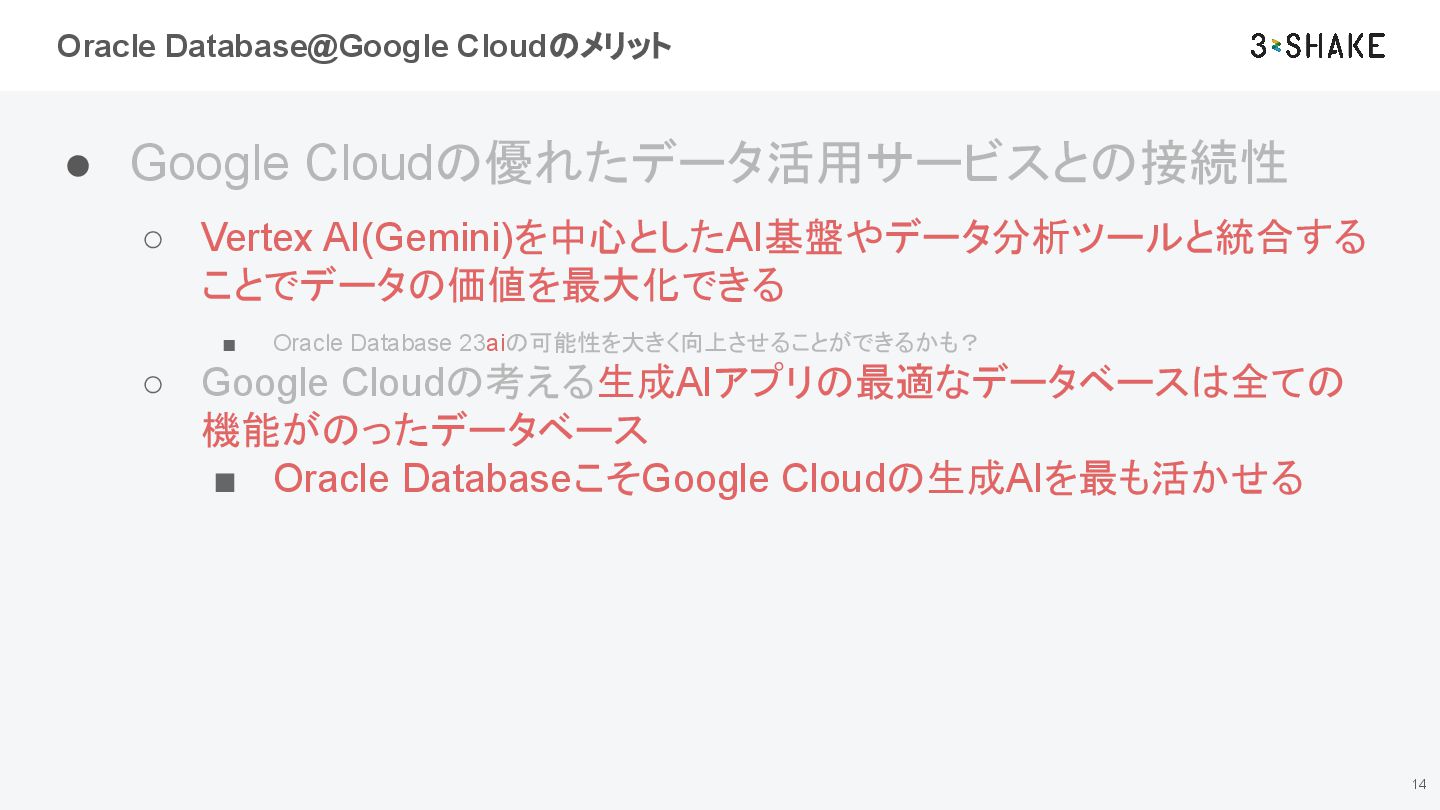Click the small gray line Oracle Database 23aiの可能性
Image resolution: width=1440 pixels, height=810 pixels.
pyautogui.click(x=625, y=343)
